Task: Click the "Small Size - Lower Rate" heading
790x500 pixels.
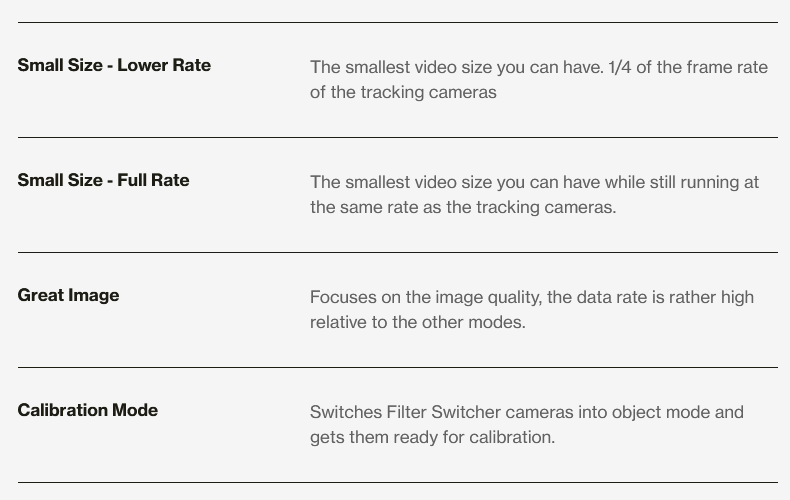Action: 114,66
